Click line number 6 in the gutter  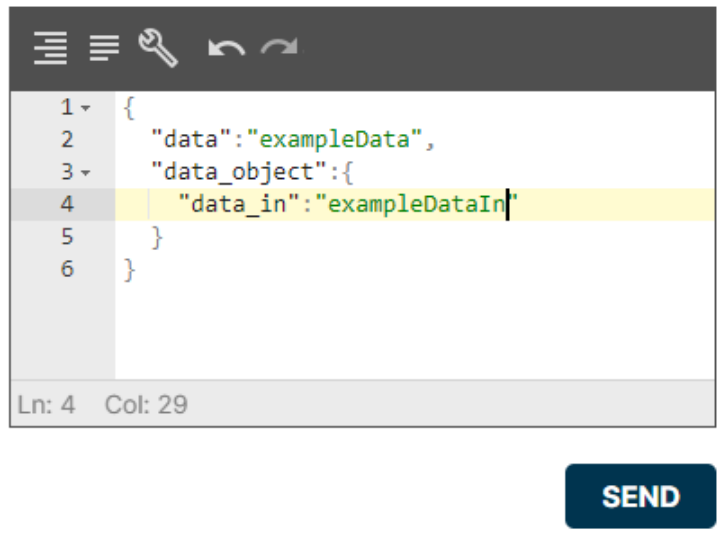click(66, 269)
